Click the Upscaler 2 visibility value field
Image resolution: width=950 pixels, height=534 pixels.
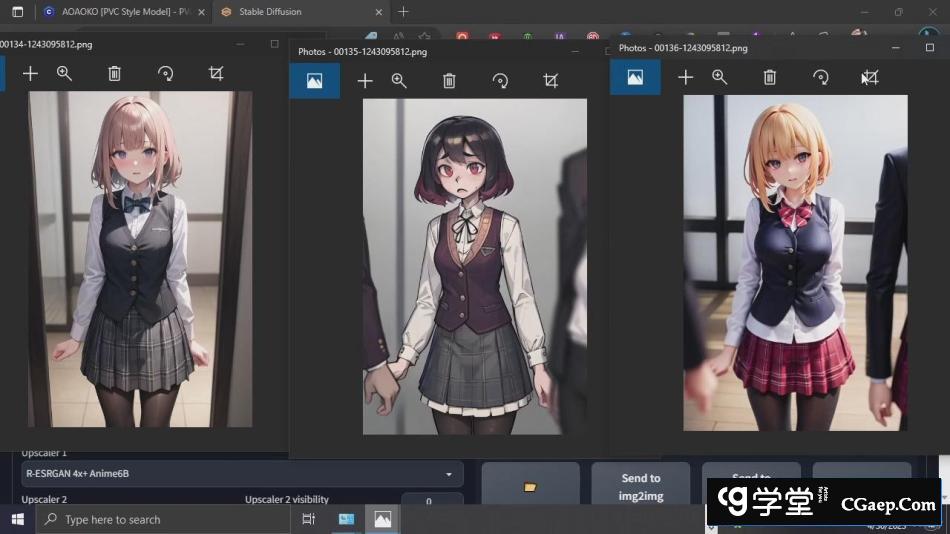pos(431,501)
